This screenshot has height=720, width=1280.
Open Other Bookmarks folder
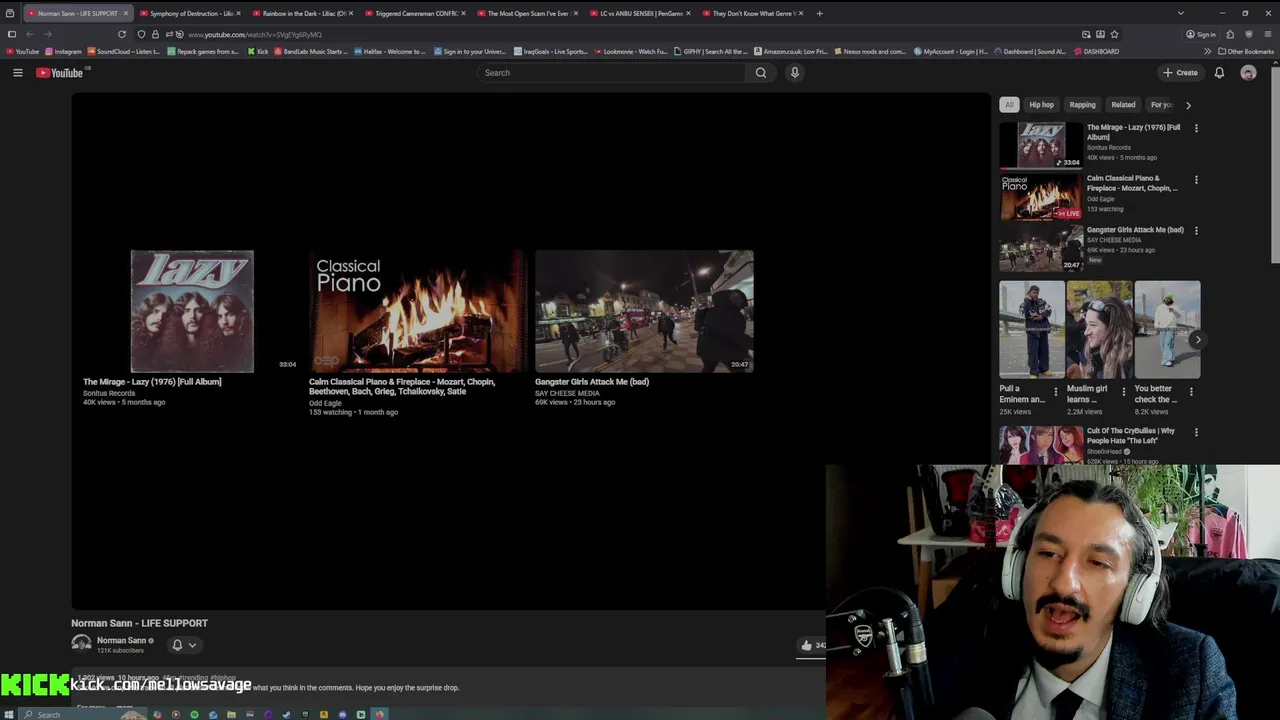click(x=1246, y=51)
